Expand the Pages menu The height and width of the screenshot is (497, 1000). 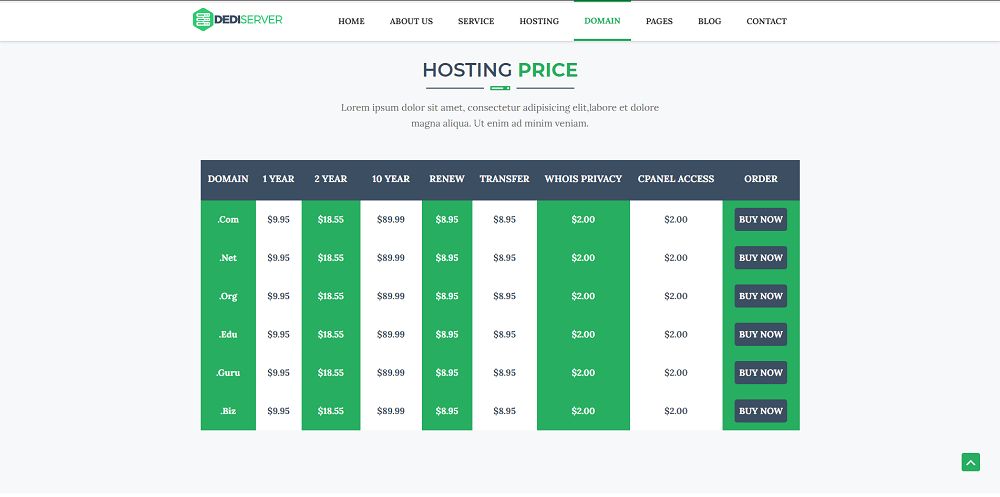pyautogui.click(x=659, y=21)
